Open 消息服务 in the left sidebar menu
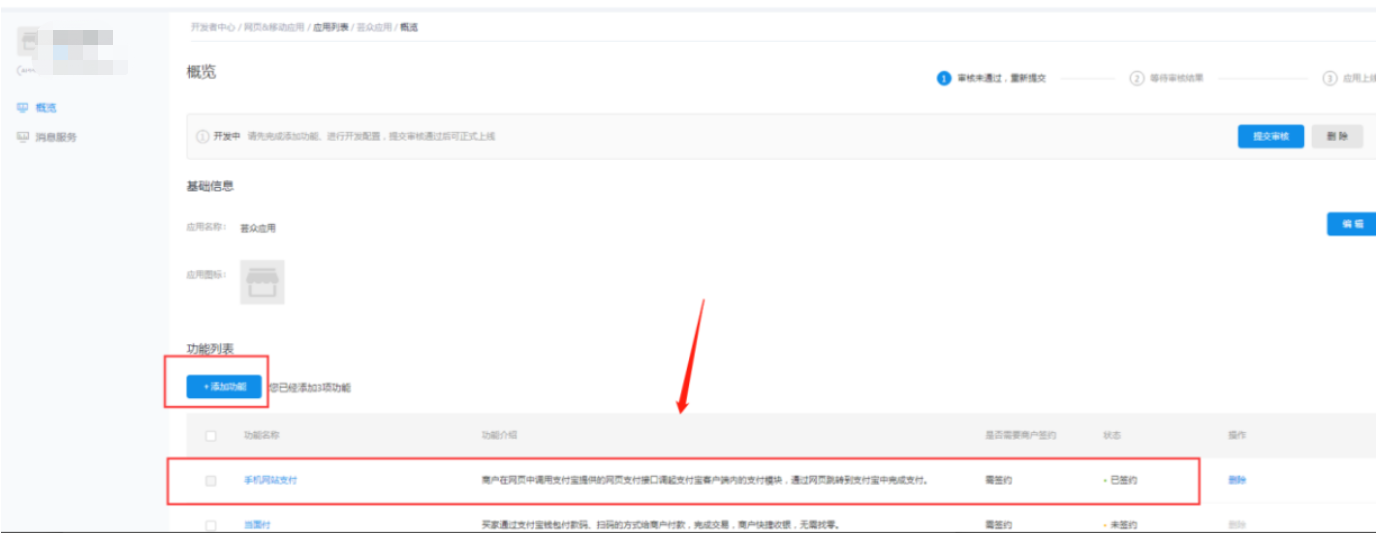The height and width of the screenshot is (533, 1378). 55,138
